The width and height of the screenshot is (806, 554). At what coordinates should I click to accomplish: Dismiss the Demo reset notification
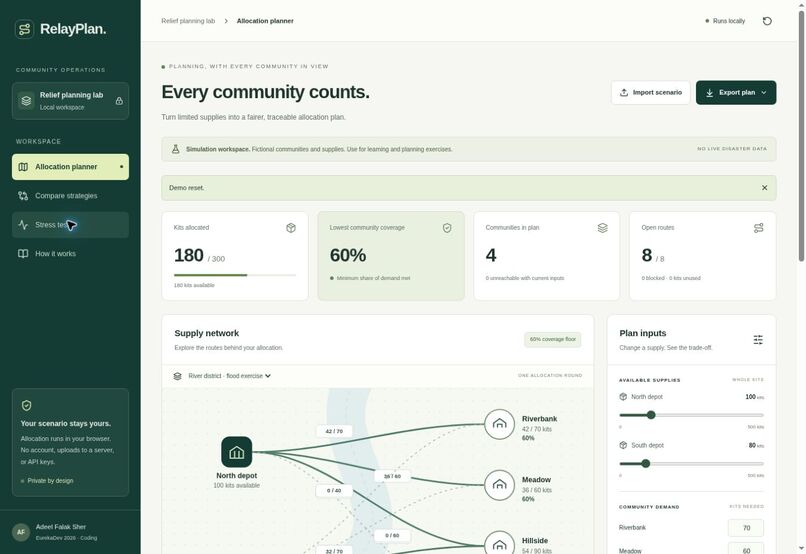(764, 188)
